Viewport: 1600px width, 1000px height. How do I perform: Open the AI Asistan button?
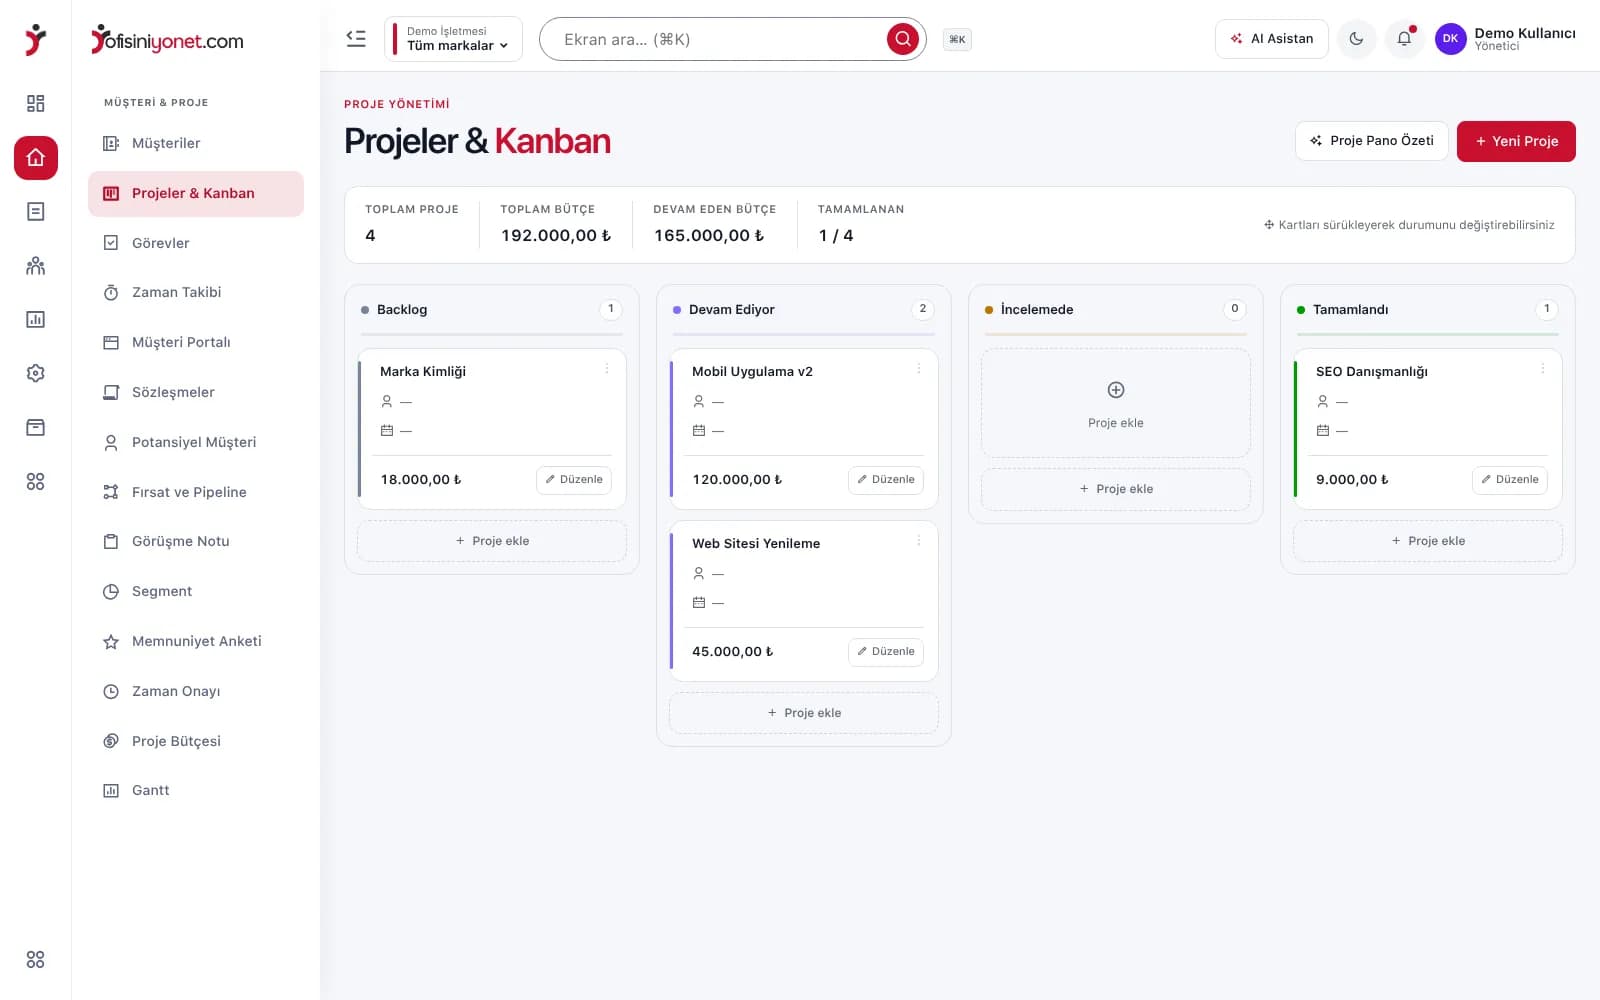pos(1272,39)
